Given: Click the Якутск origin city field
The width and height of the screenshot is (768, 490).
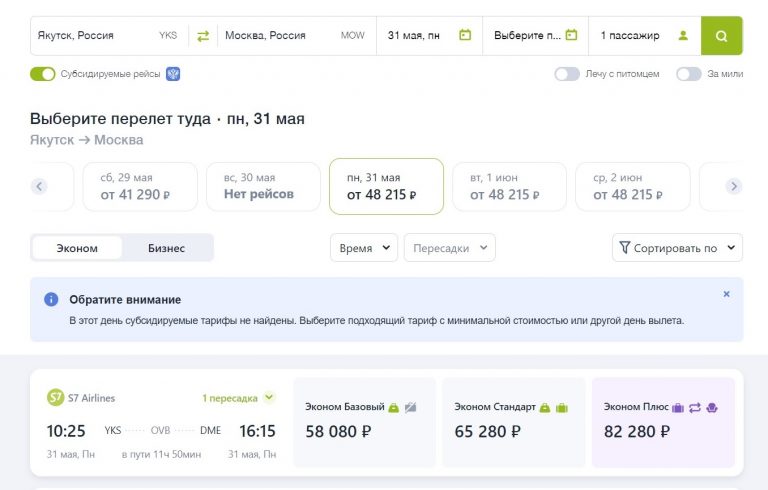Looking at the screenshot, I should click(x=95, y=36).
